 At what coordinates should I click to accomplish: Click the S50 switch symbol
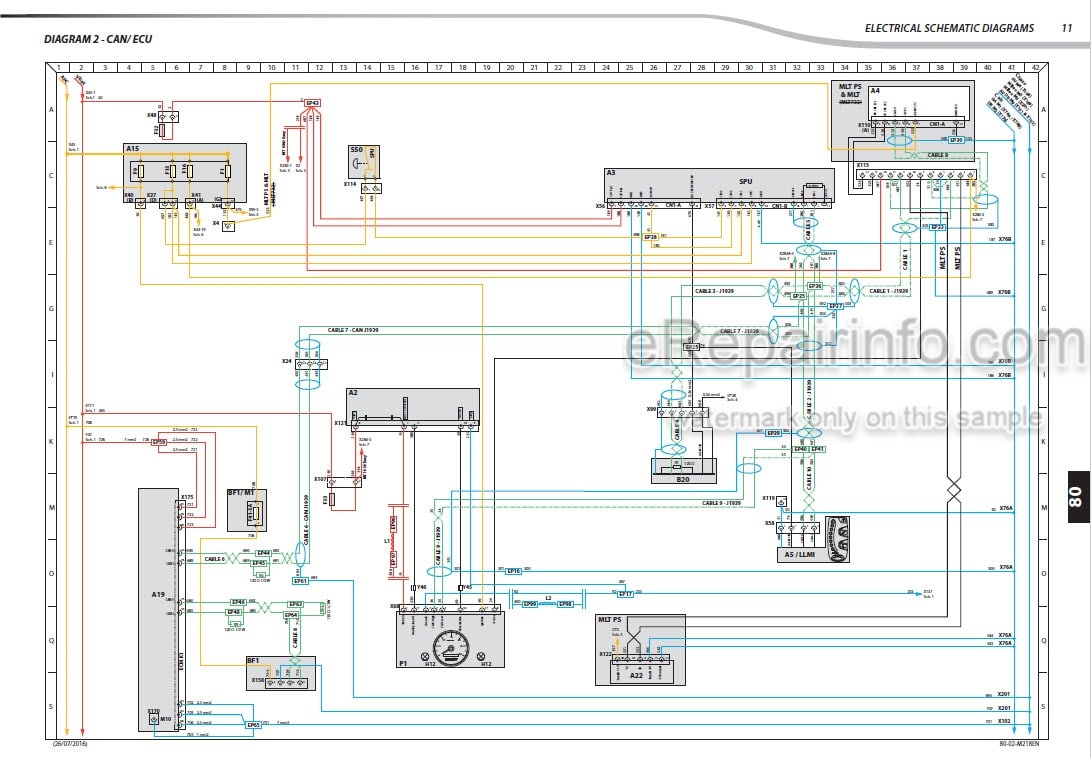360,164
